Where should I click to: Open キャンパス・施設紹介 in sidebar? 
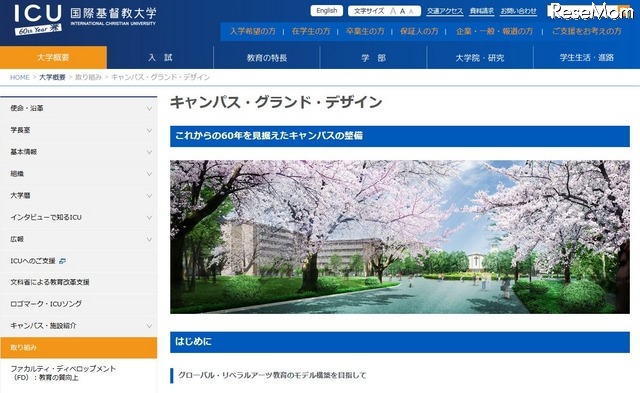[x=43, y=326]
